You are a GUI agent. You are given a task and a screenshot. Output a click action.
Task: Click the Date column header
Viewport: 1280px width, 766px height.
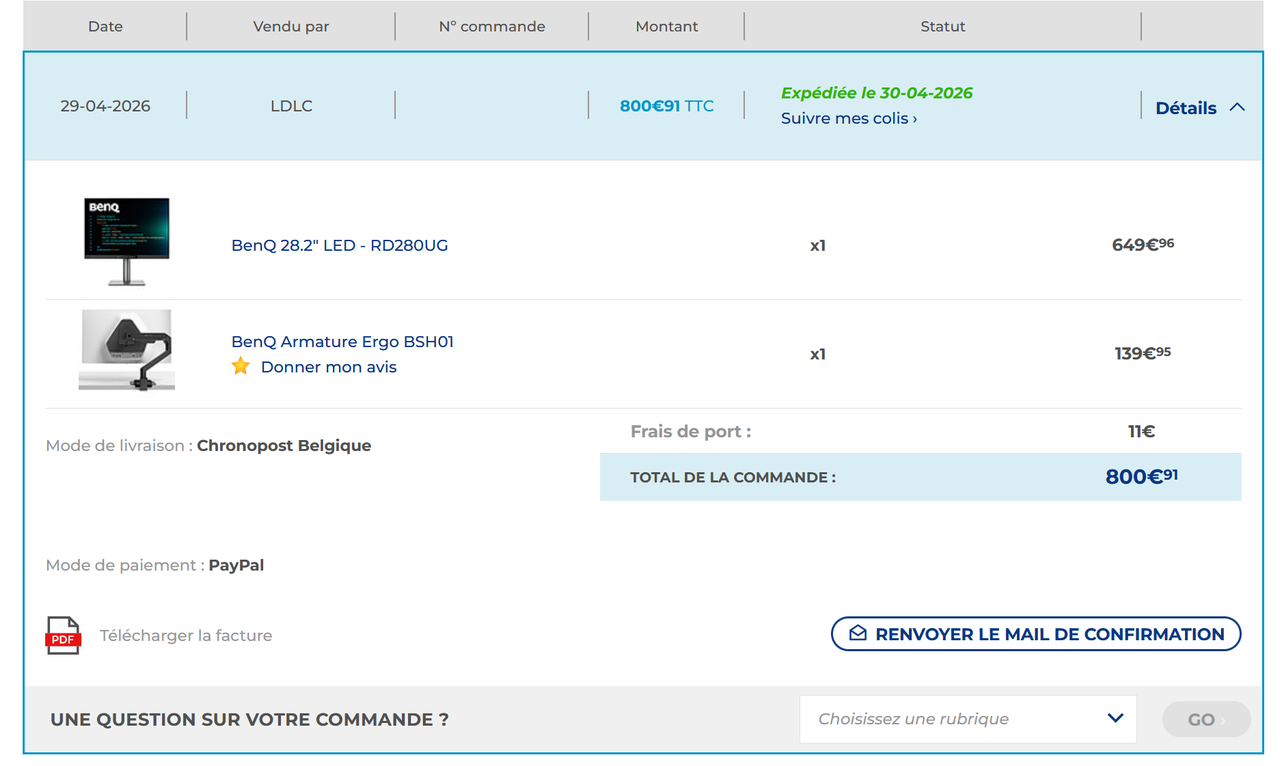[x=105, y=27]
